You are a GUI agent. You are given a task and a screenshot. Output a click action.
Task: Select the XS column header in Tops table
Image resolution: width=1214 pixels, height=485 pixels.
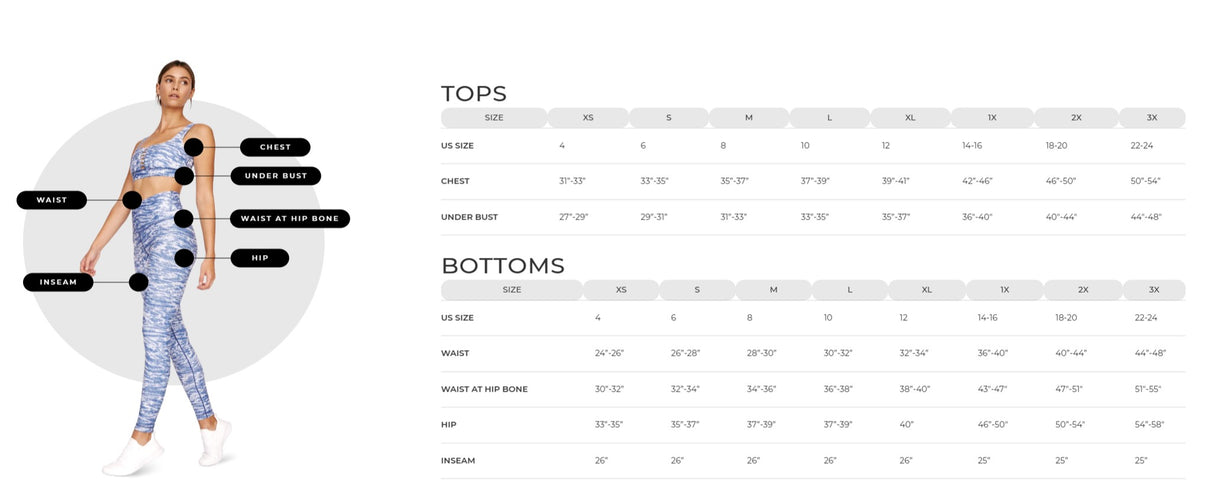(x=588, y=118)
